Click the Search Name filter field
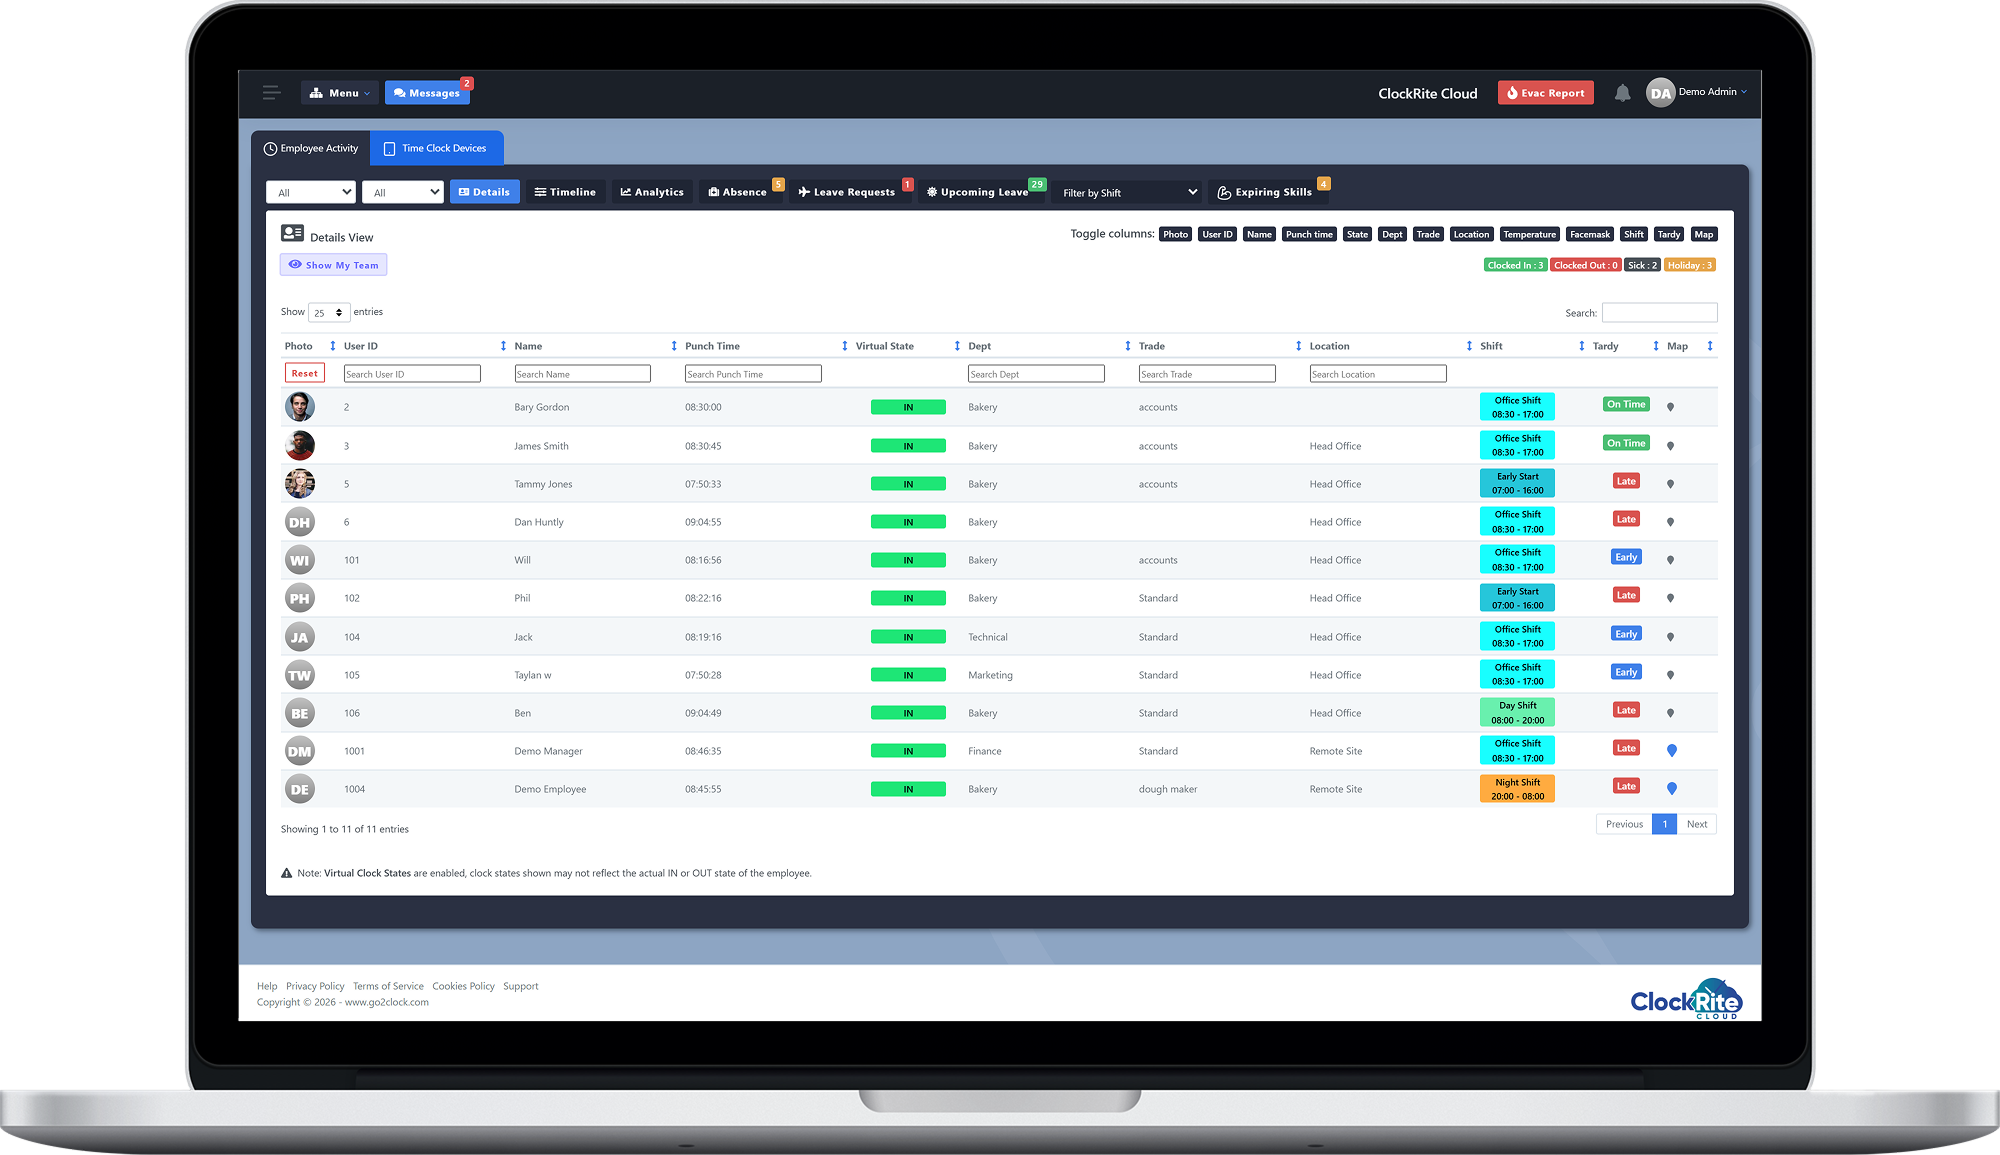 582,374
